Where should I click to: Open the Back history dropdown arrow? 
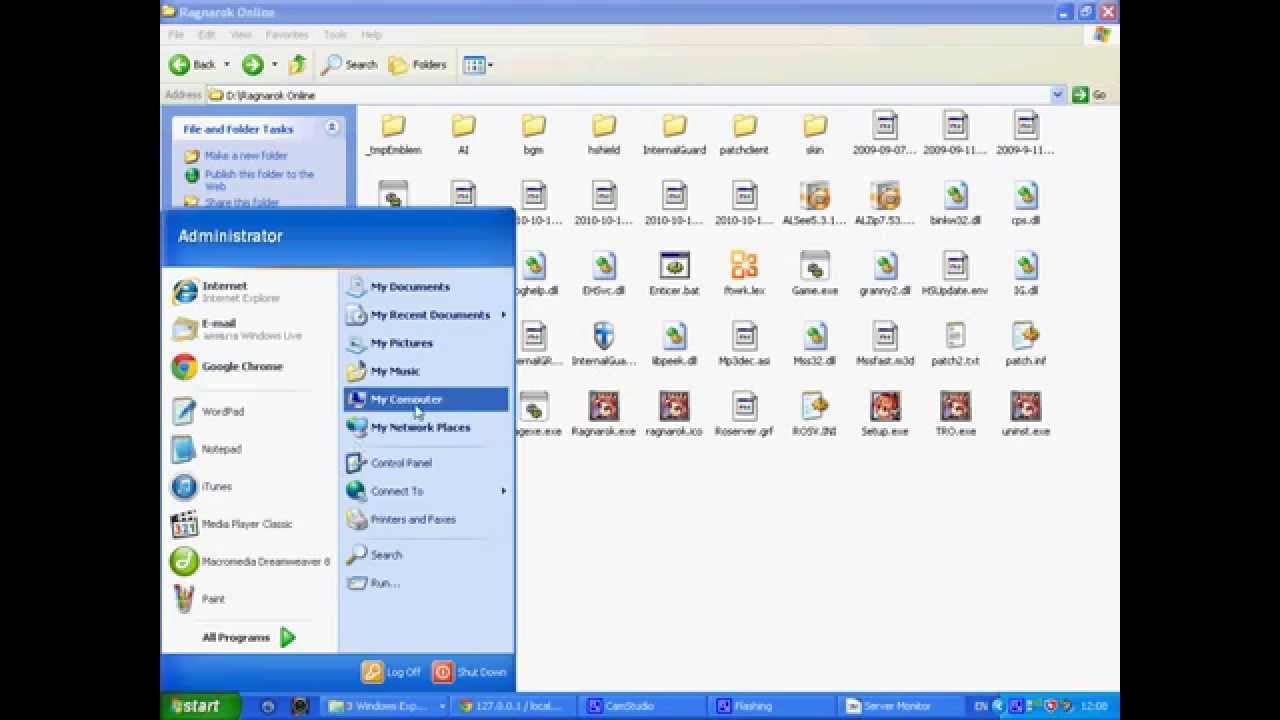click(x=227, y=65)
